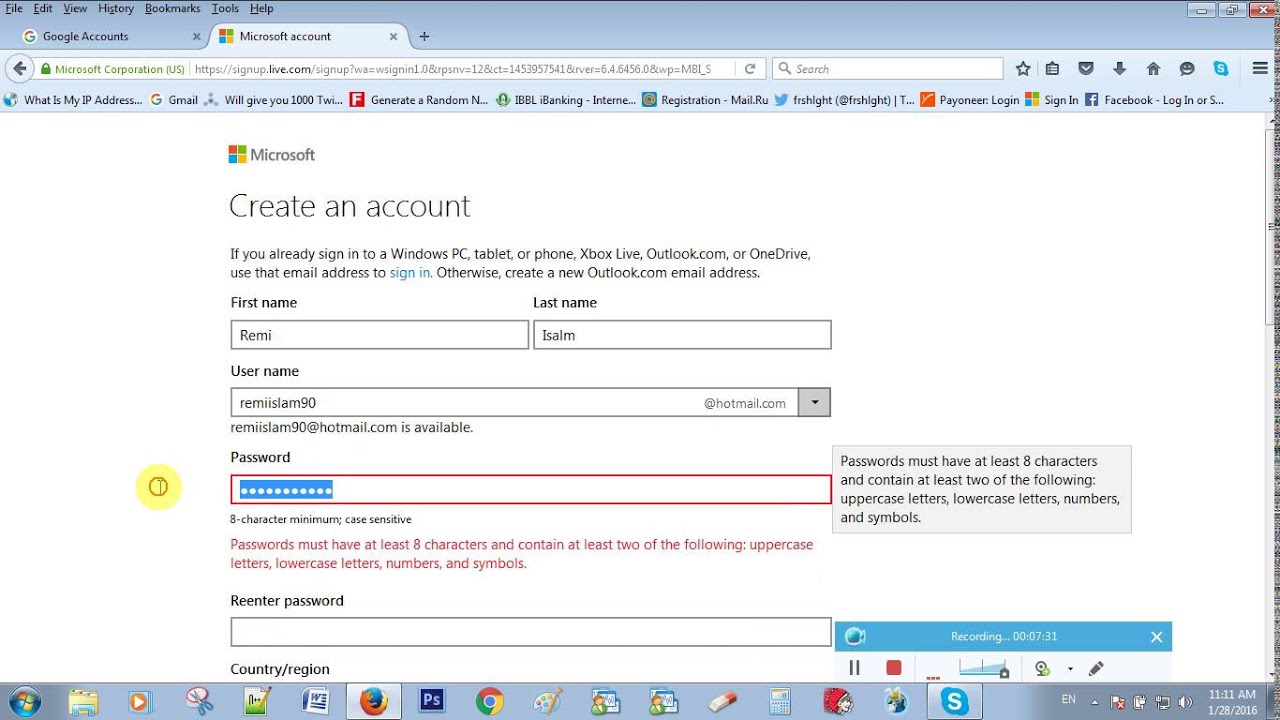Reload the page with the refresh icon
The height and width of the screenshot is (720, 1280).
pos(750,69)
